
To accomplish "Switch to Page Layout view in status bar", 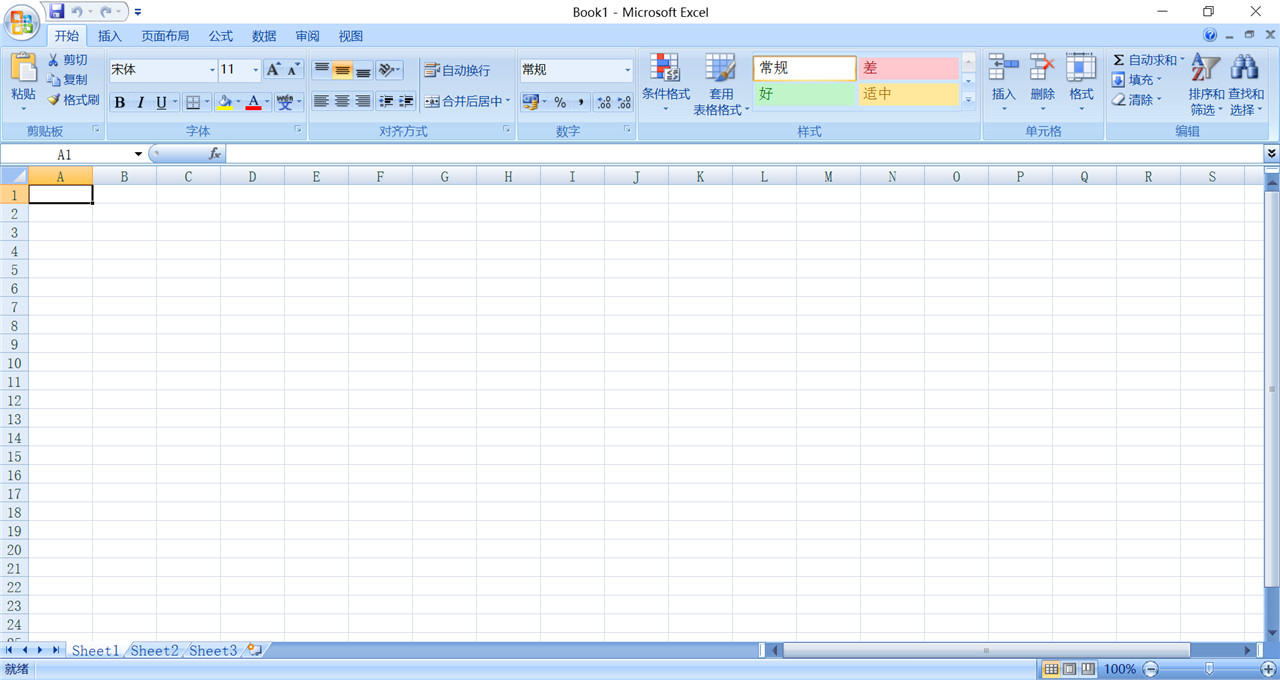I will coord(1069,669).
